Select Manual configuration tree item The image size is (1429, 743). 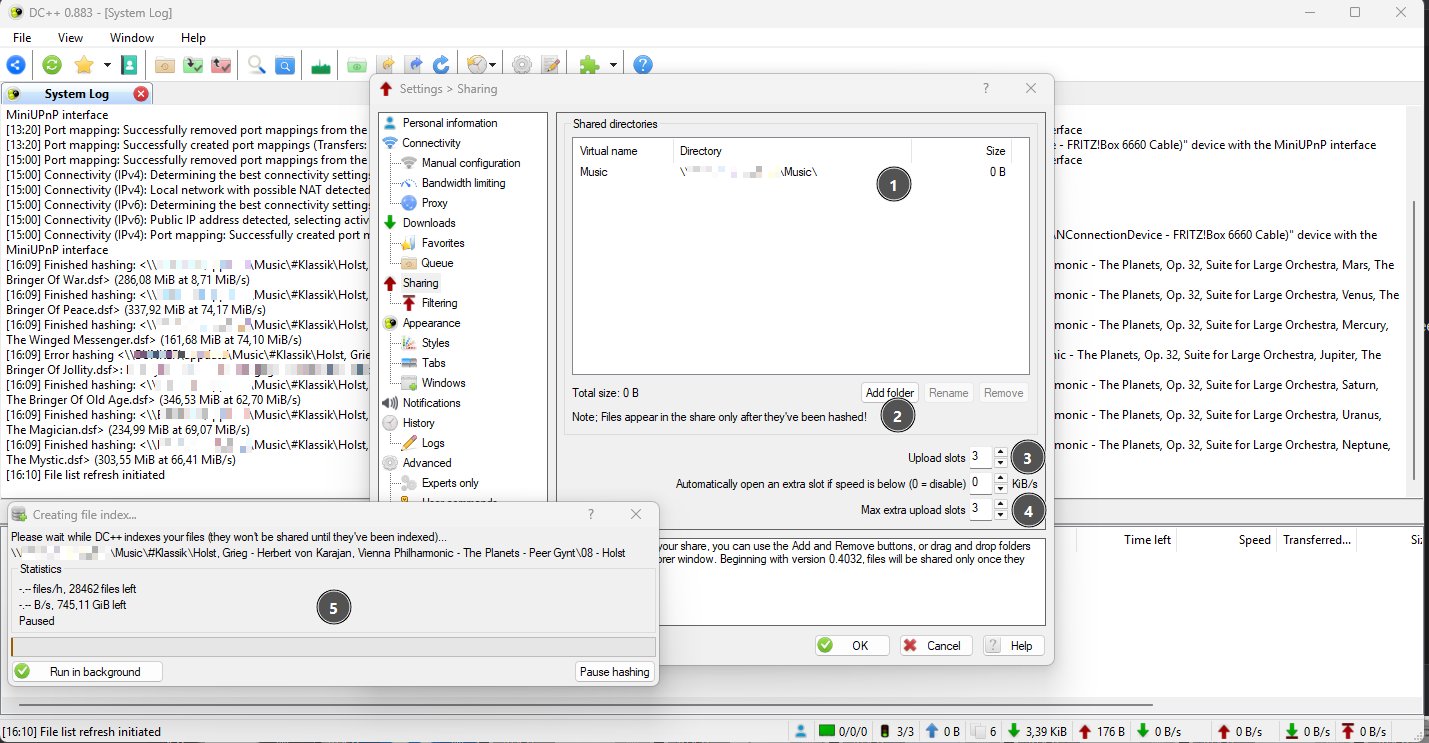(x=471, y=163)
